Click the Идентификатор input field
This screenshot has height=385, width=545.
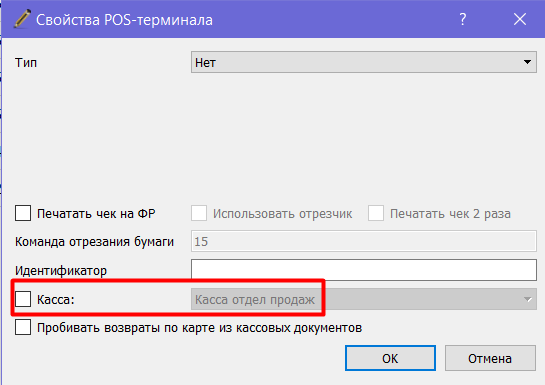point(364,270)
